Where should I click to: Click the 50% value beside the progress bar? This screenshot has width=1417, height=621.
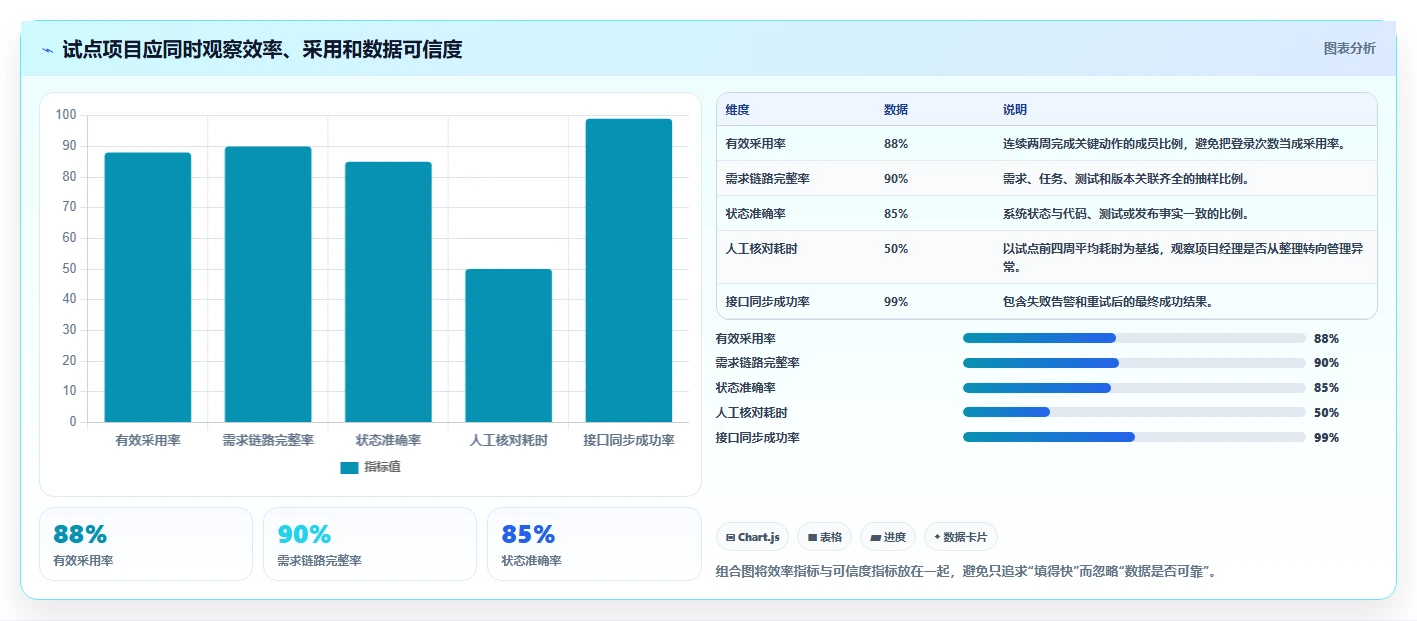pyautogui.click(x=1327, y=413)
